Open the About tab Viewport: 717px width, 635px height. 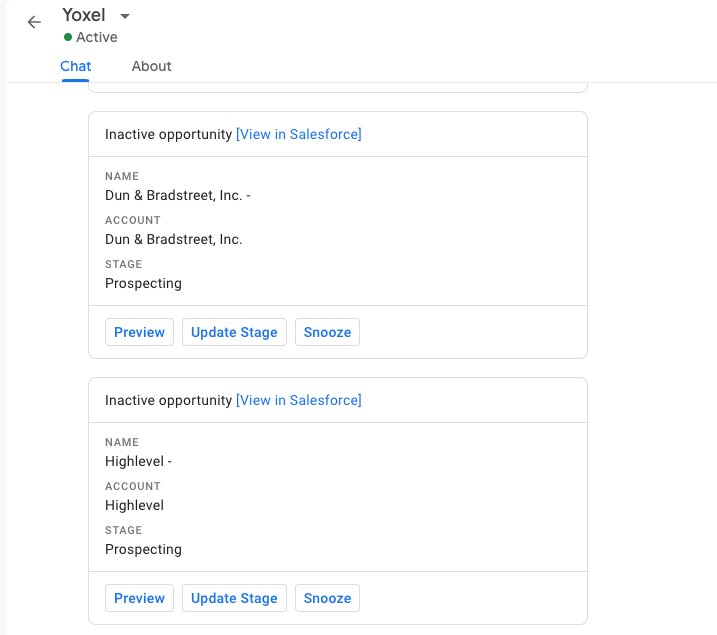(x=151, y=66)
